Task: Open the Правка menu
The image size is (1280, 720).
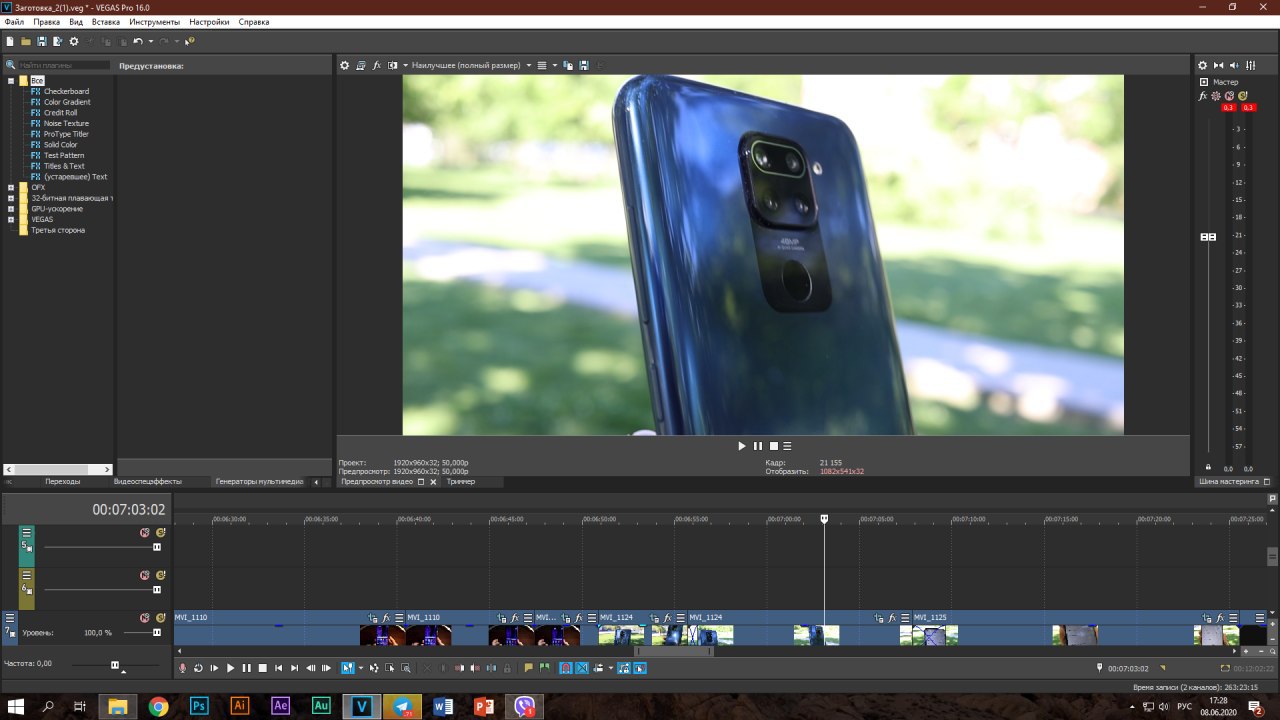Action: 46,22
